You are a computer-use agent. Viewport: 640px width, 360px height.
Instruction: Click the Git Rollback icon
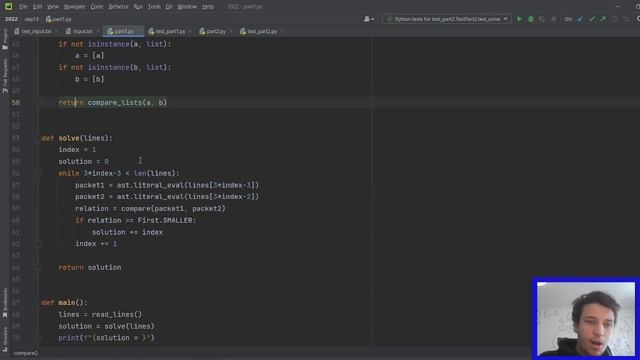pyautogui.click(x=626, y=19)
